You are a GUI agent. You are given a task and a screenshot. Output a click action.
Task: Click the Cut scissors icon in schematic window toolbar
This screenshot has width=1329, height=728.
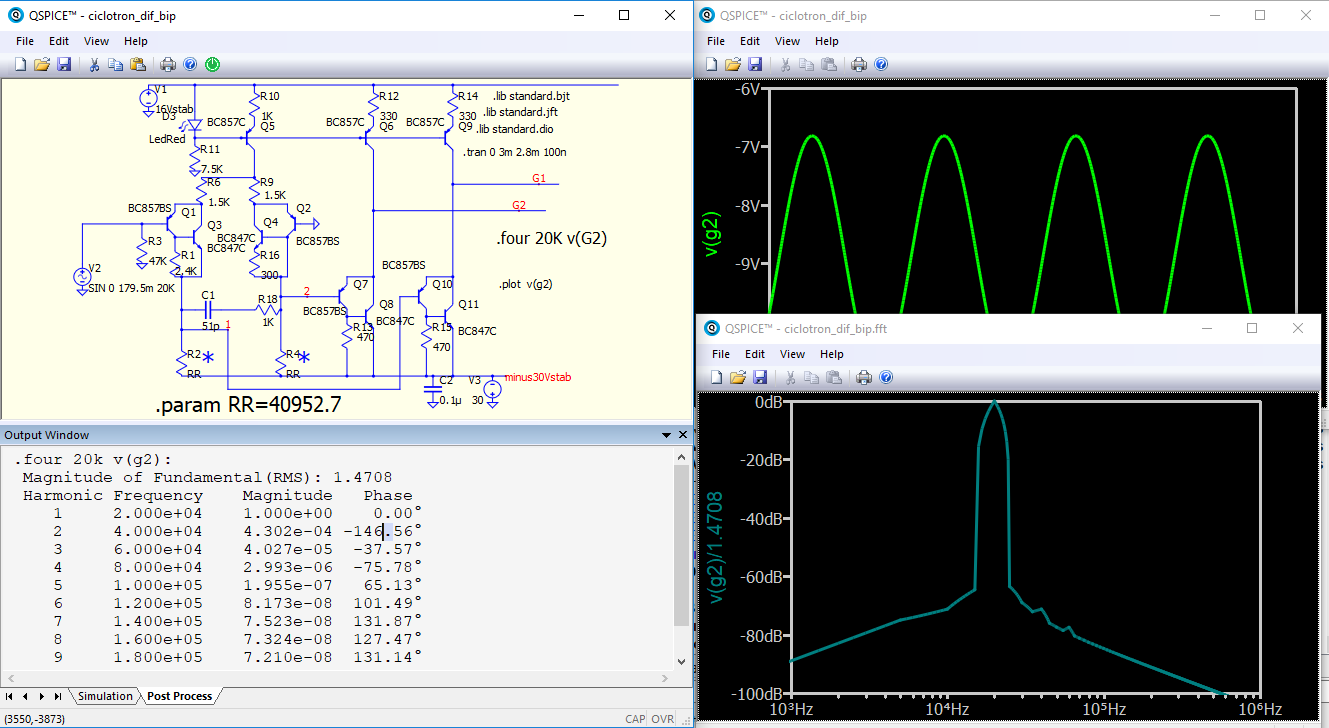94,65
